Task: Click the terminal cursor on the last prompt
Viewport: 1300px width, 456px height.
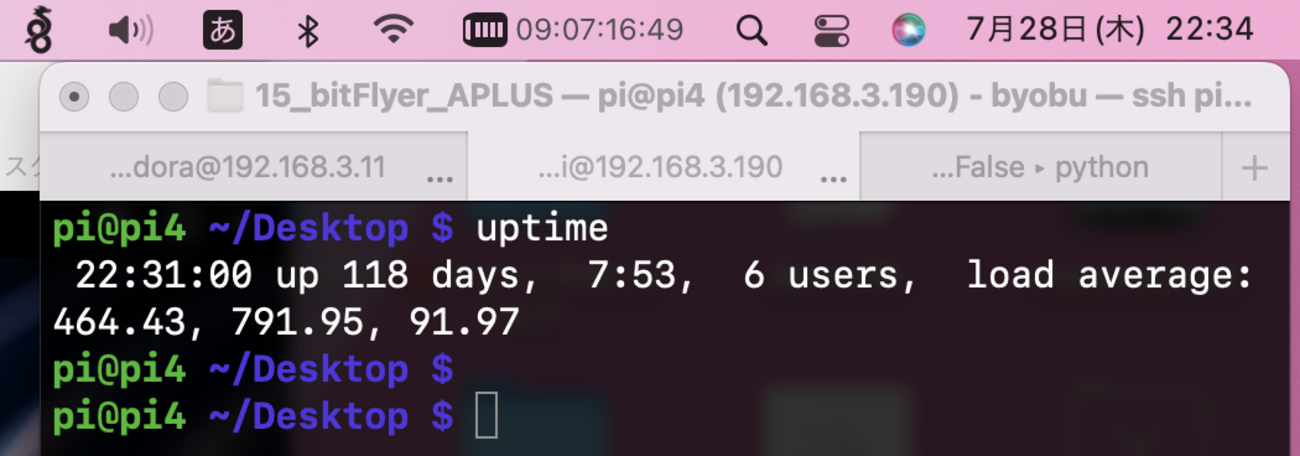Action: [x=486, y=416]
